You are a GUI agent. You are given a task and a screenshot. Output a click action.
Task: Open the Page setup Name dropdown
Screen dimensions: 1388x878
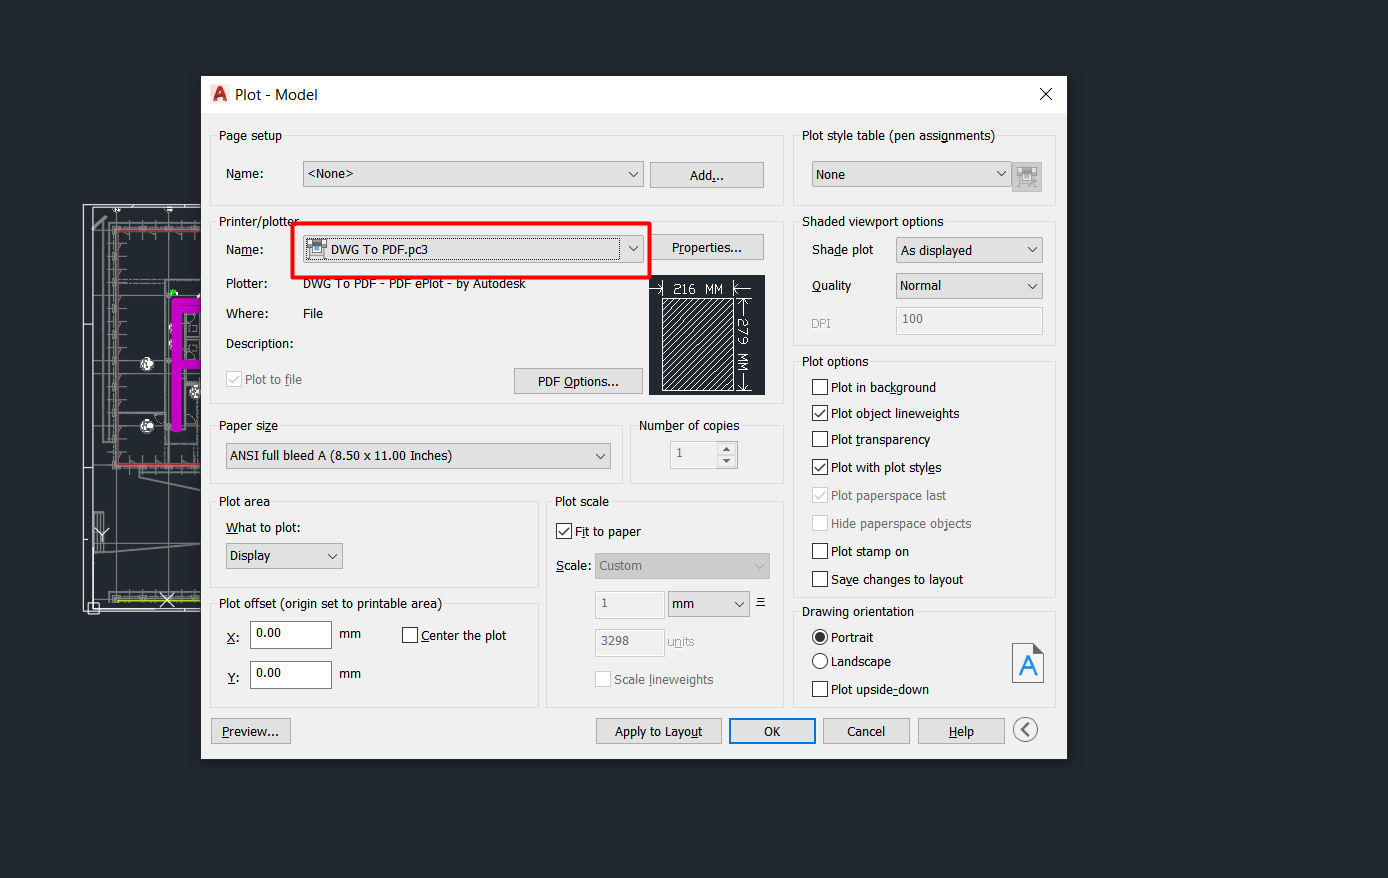(473, 174)
